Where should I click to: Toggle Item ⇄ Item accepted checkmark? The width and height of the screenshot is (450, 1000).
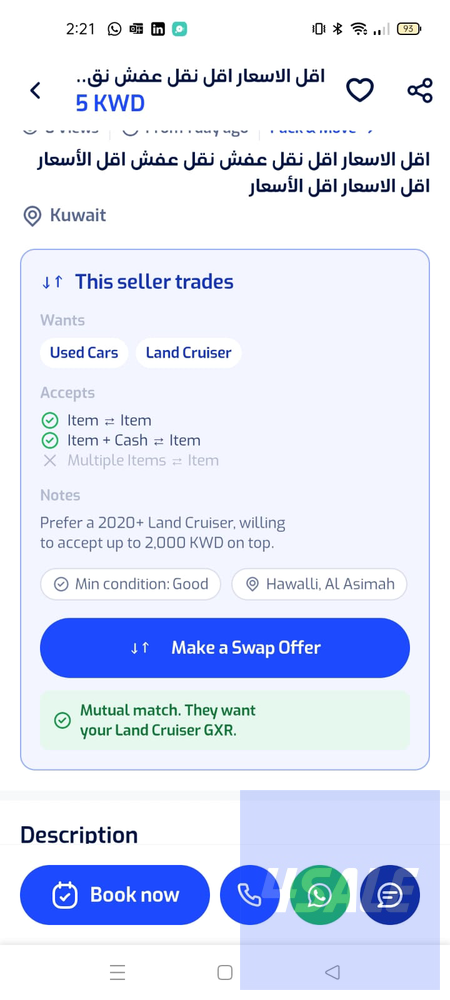[50, 420]
